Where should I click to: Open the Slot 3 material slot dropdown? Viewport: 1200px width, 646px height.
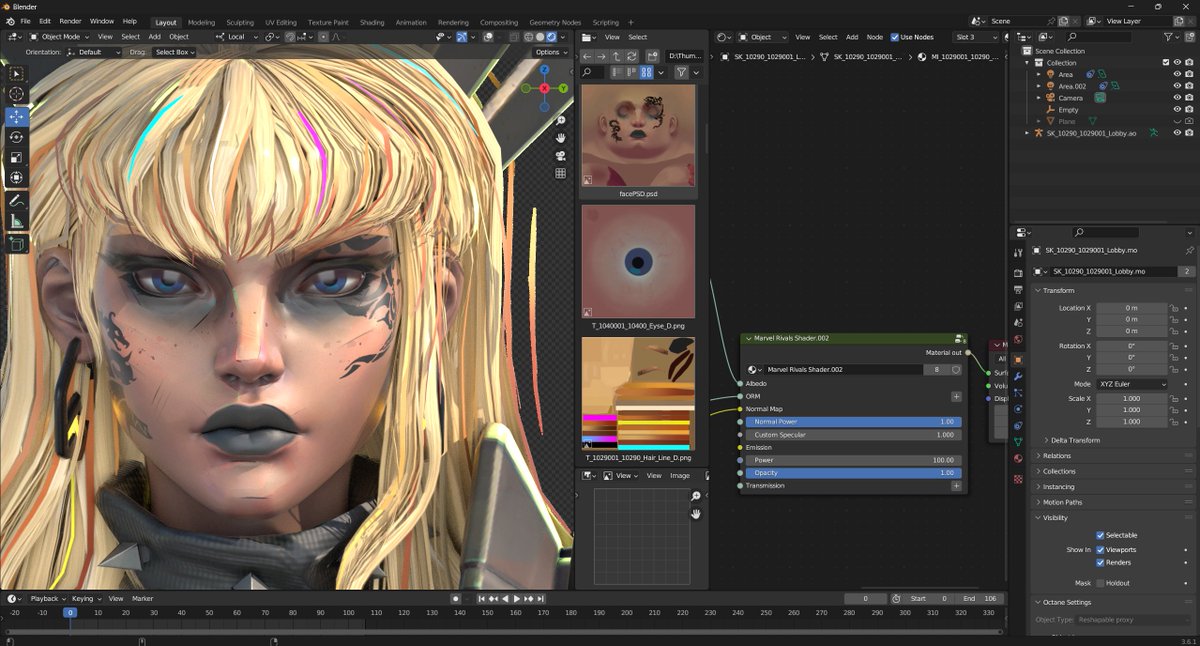(978, 37)
